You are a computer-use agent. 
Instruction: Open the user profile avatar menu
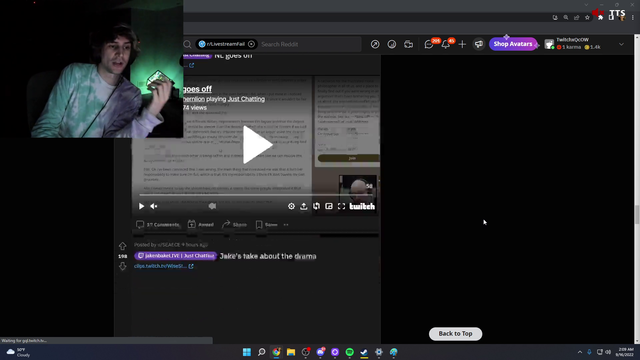[549, 44]
